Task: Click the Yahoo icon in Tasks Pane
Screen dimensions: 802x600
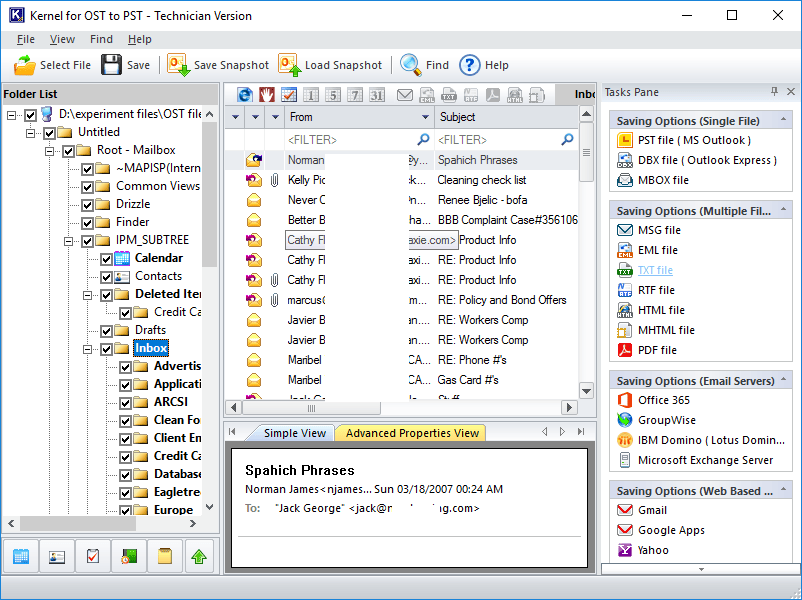Action: (x=625, y=550)
